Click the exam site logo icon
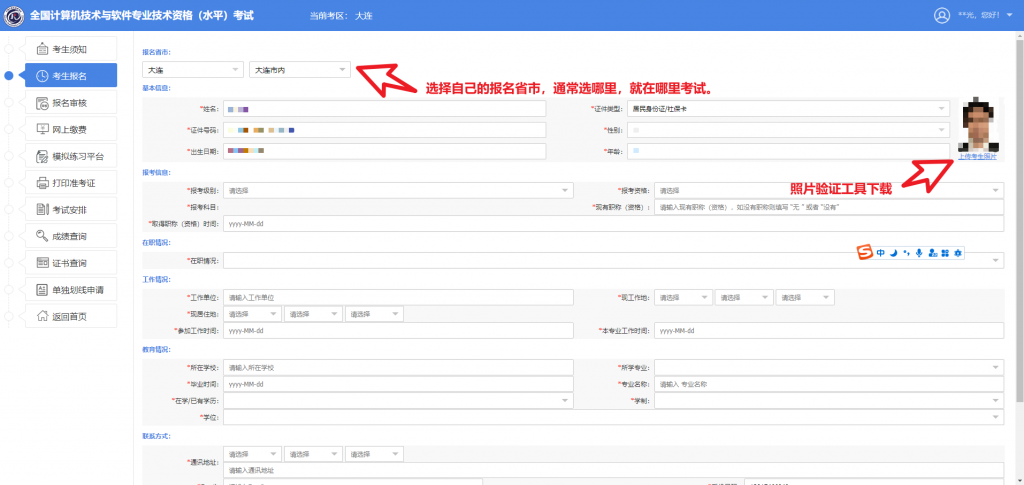The height and width of the screenshot is (485, 1024). coord(14,16)
